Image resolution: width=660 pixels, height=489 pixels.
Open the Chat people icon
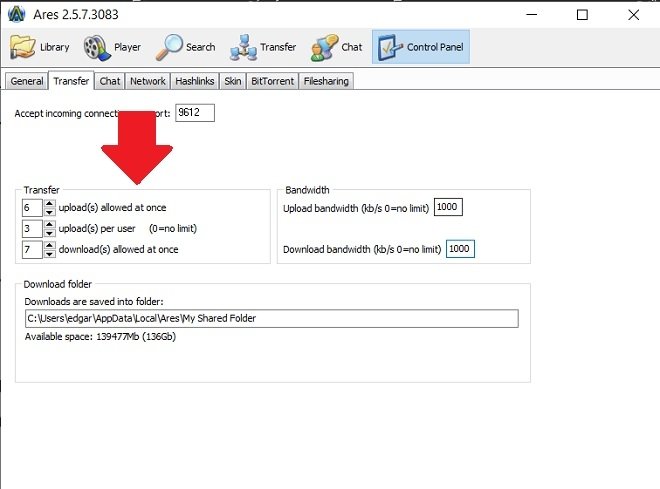pos(324,48)
